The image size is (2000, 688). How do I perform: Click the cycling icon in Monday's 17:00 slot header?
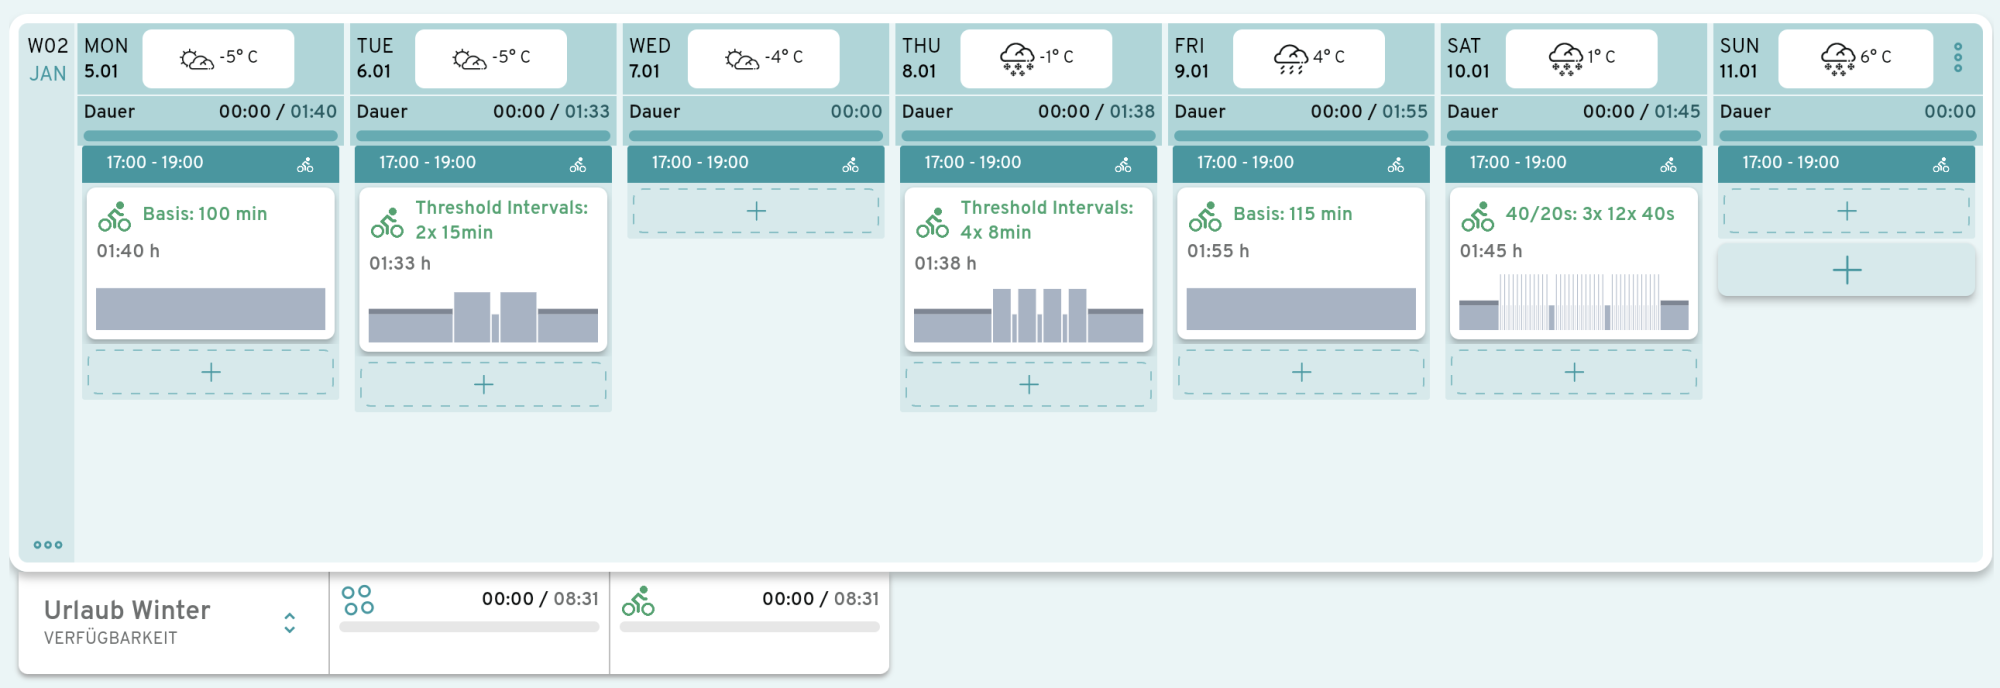[x=305, y=165]
